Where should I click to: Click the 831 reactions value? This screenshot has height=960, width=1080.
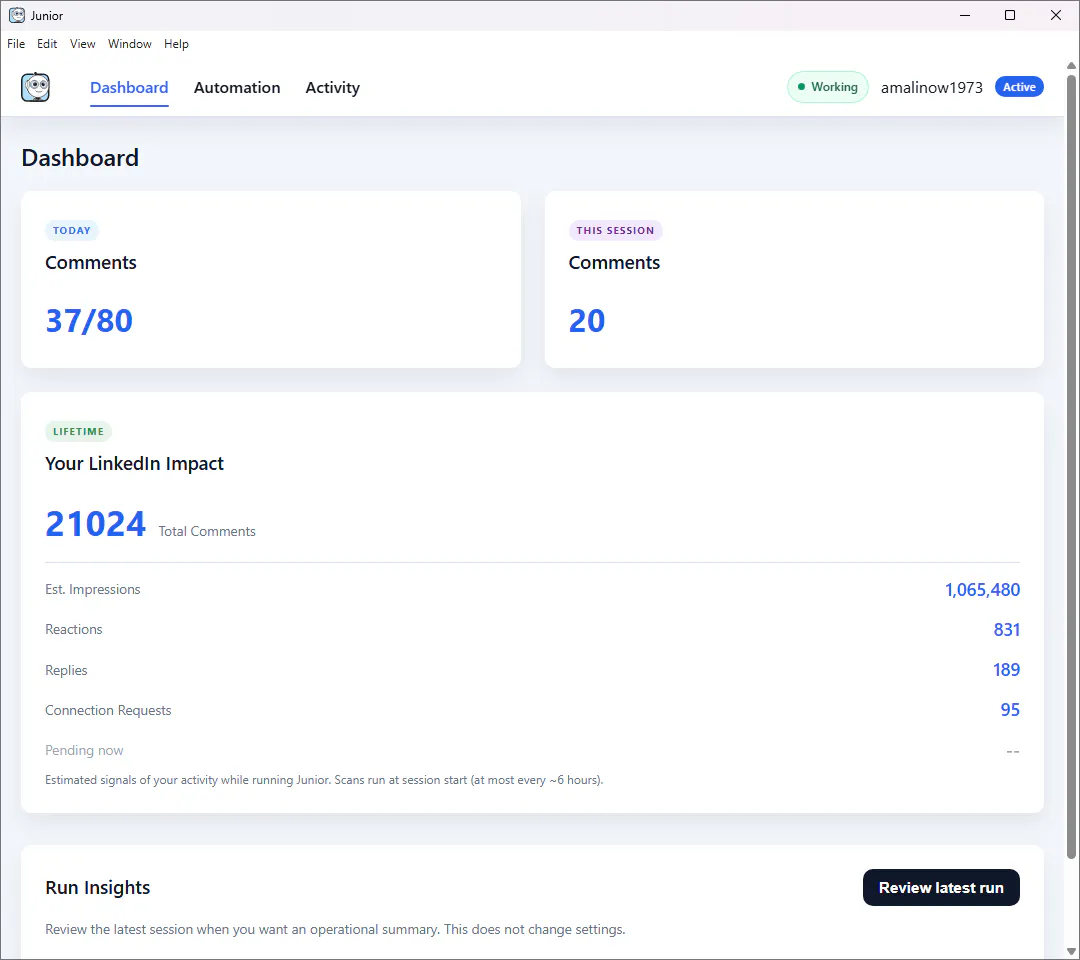pyautogui.click(x=1006, y=629)
